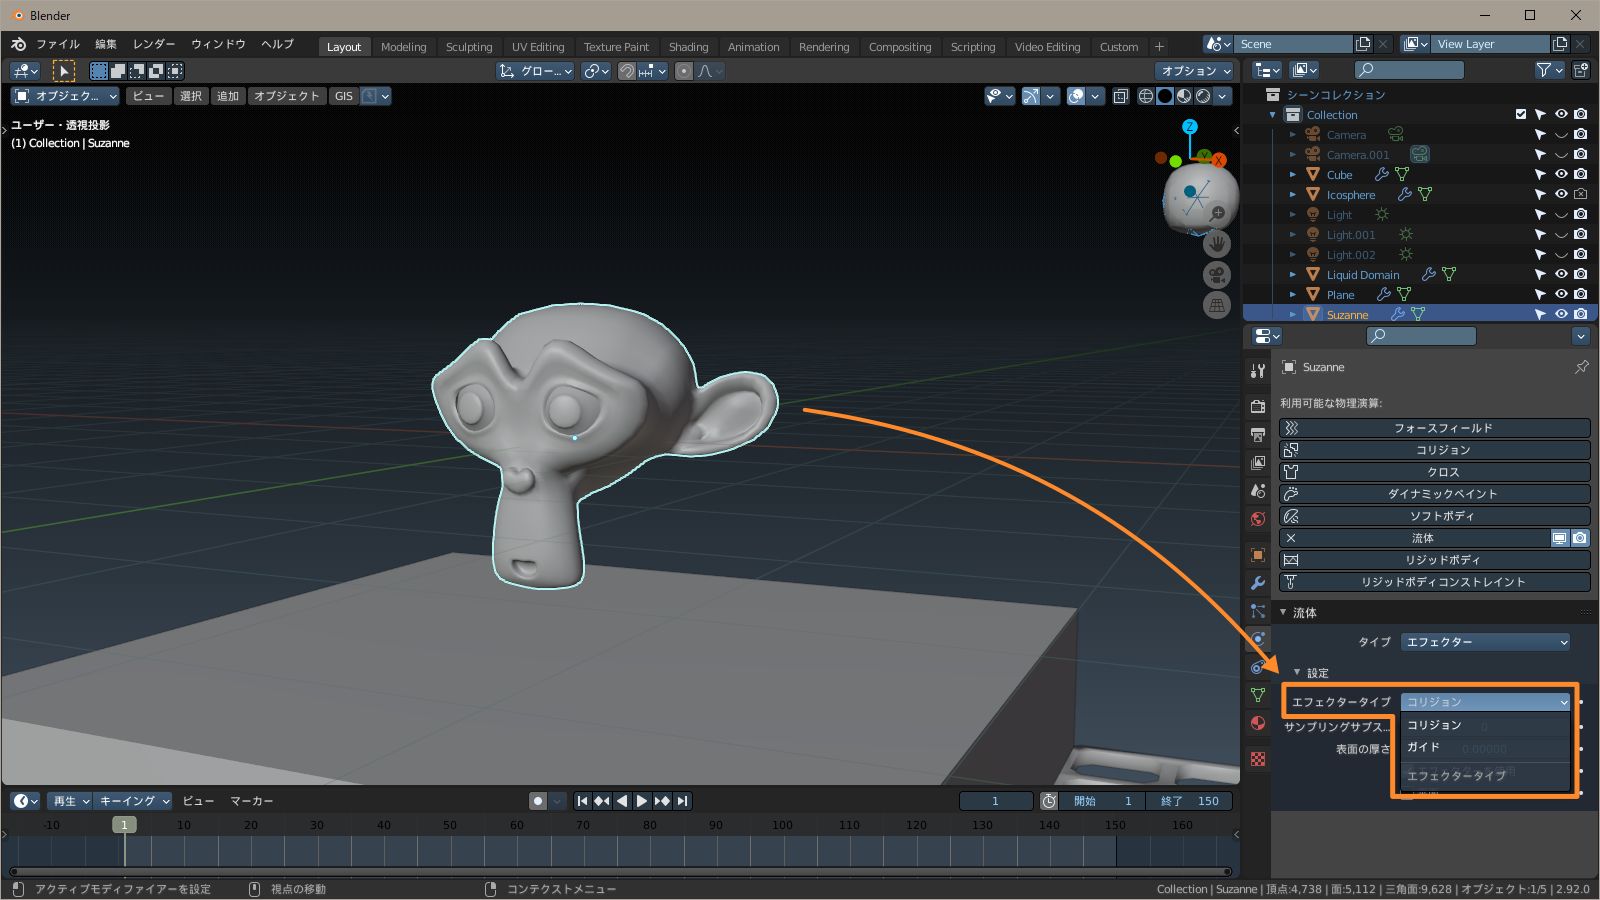Click the outliner search field
This screenshot has width=1600, height=900.
click(x=1409, y=70)
